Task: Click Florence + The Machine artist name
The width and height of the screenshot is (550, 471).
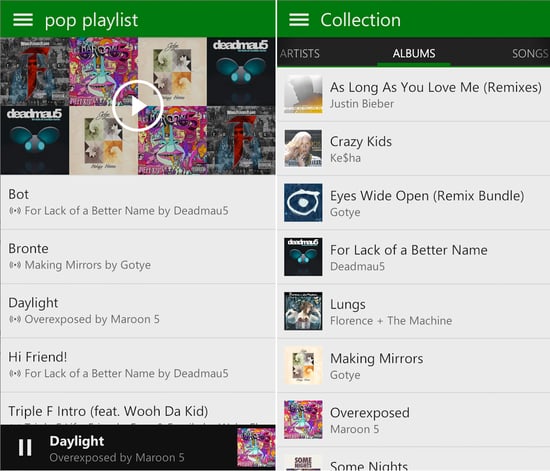Action: [391, 321]
